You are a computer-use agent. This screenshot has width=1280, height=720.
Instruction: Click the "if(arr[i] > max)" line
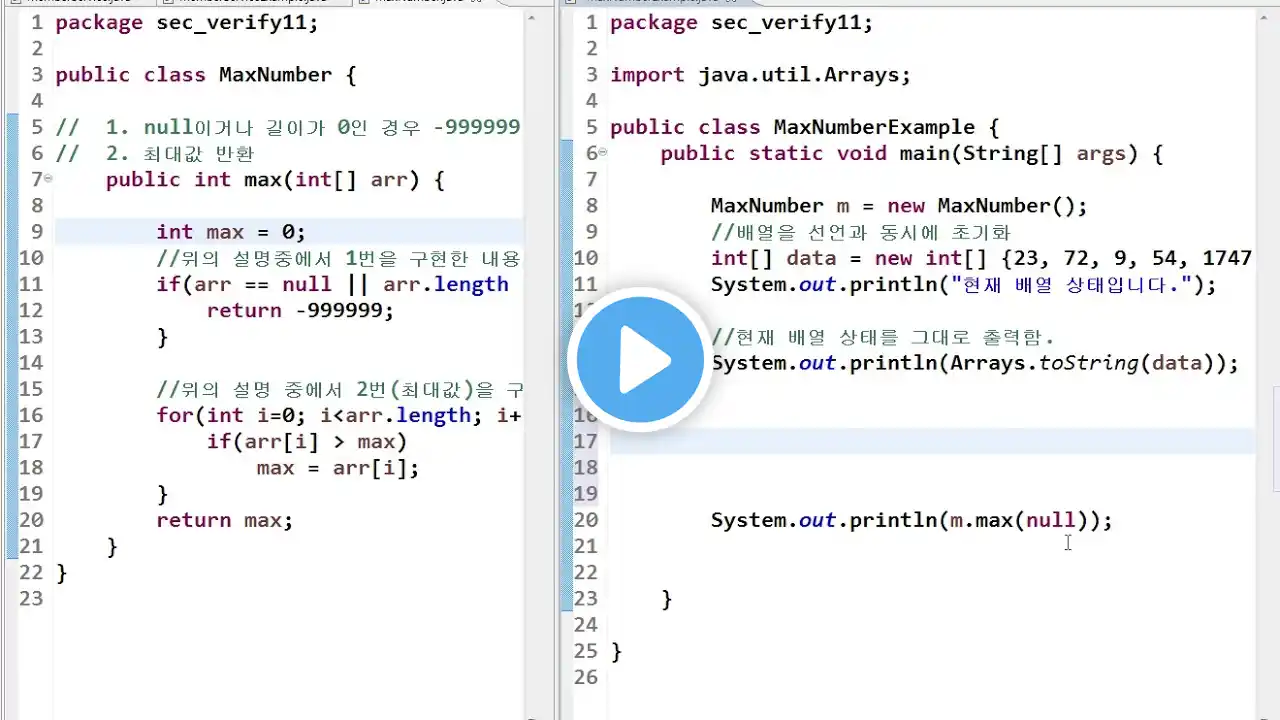click(x=306, y=441)
